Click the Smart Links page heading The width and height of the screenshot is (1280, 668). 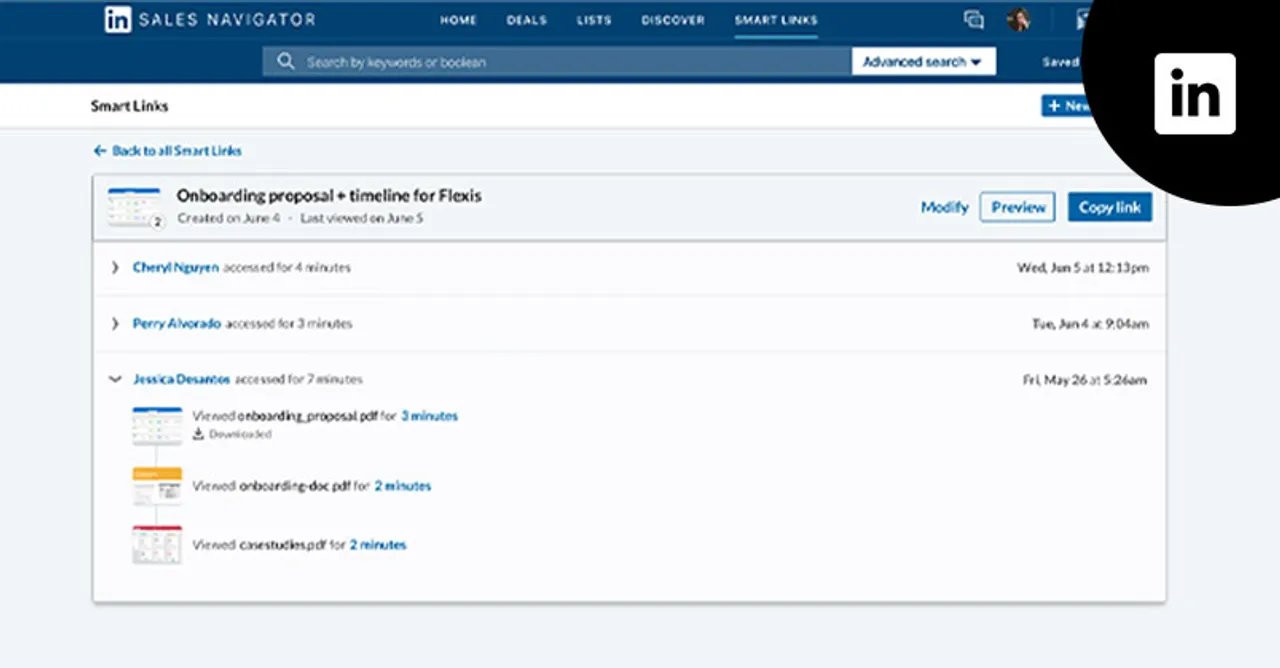pos(129,106)
